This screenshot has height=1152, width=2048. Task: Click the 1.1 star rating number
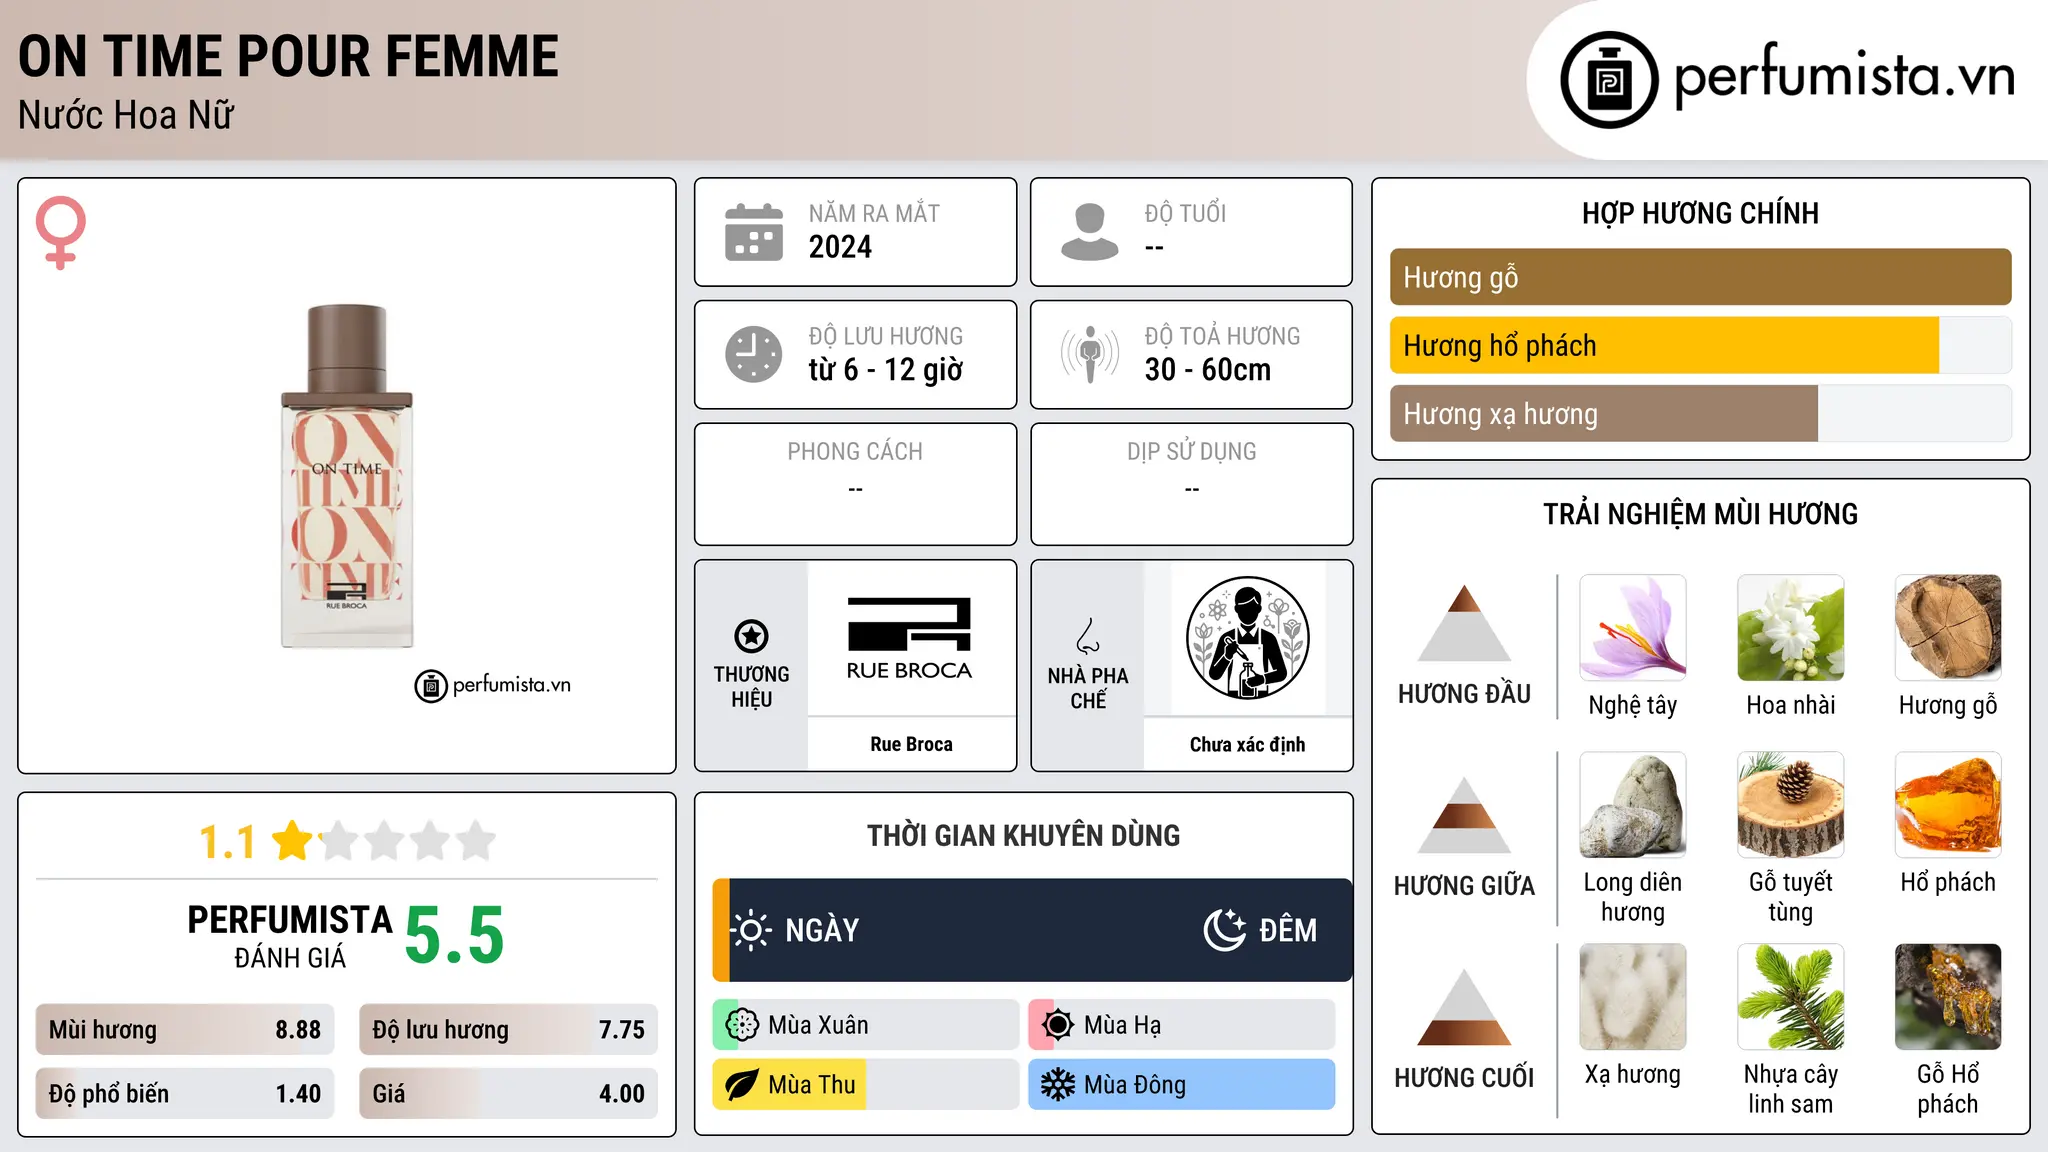pos(227,842)
